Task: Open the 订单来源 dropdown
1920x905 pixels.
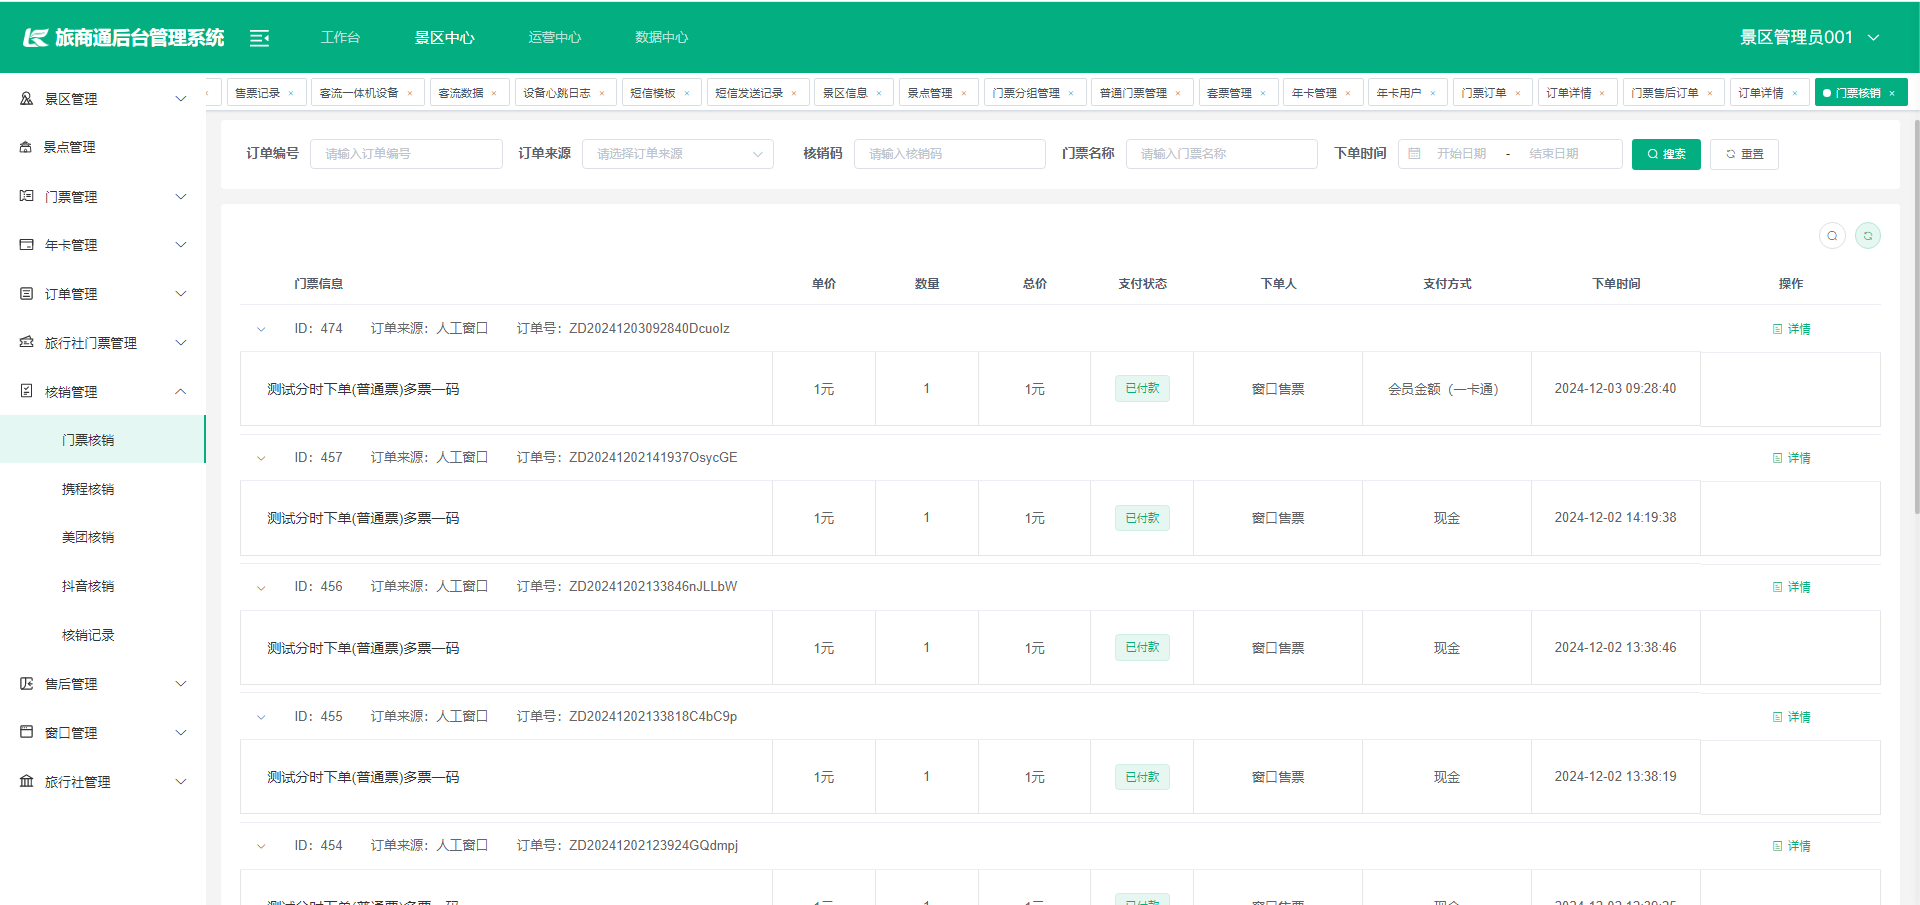Action: click(x=678, y=154)
